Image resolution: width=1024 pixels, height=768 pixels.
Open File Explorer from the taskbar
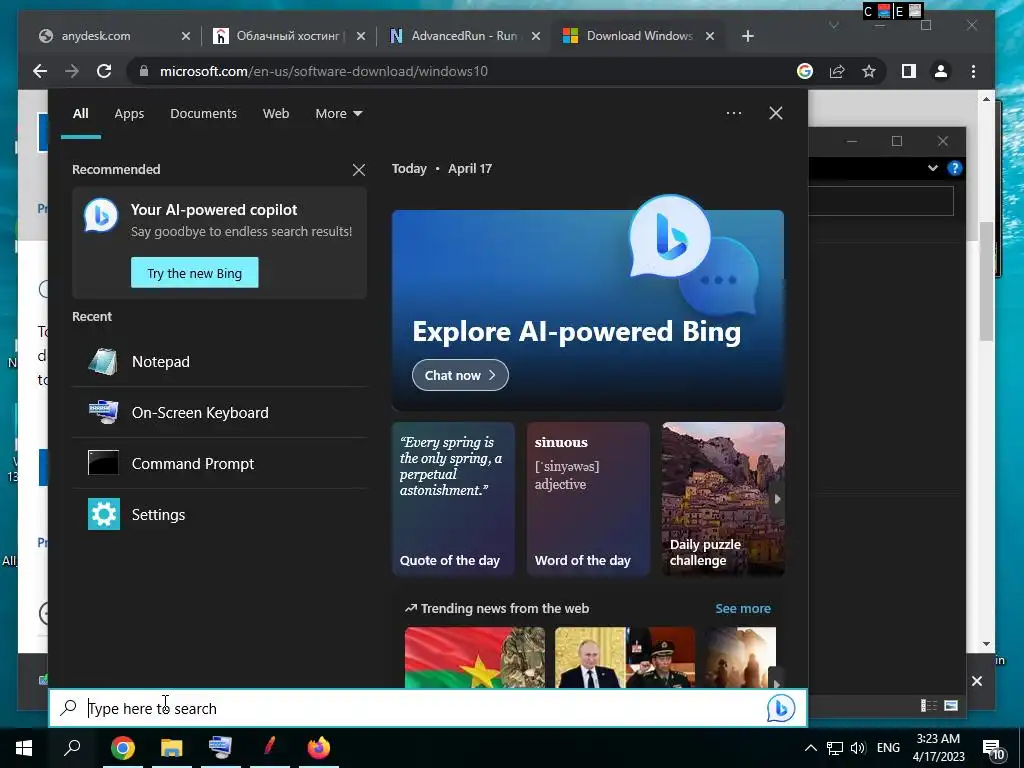pyautogui.click(x=172, y=748)
